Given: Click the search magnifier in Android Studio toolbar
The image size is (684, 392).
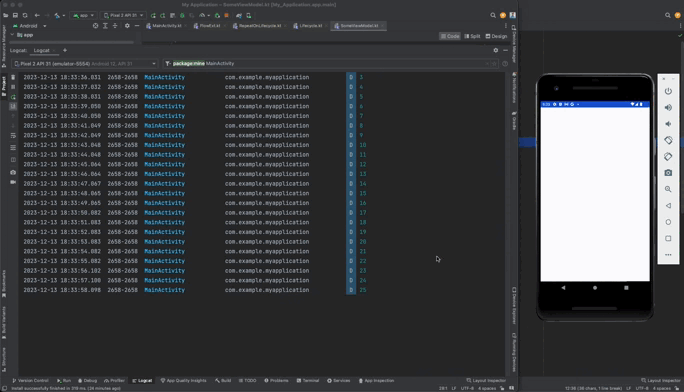Looking at the screenshot, I should pos(493,15).
